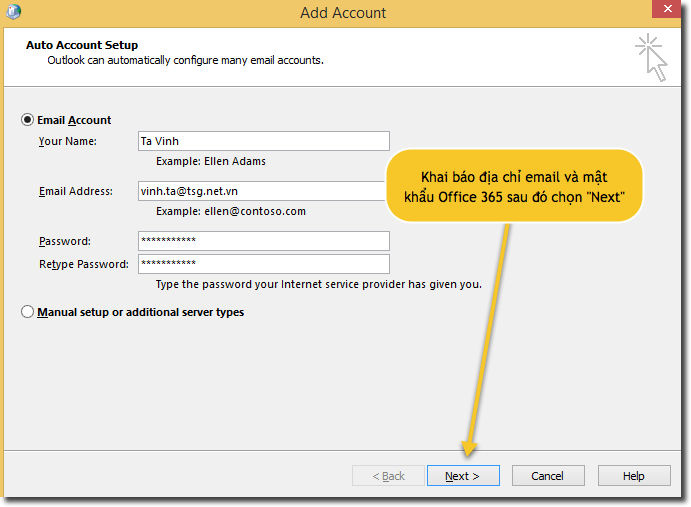Viewport: 691px width, 507px height.
Task: Click the Auto Account Setup heading
Action: tap(81, 45)
